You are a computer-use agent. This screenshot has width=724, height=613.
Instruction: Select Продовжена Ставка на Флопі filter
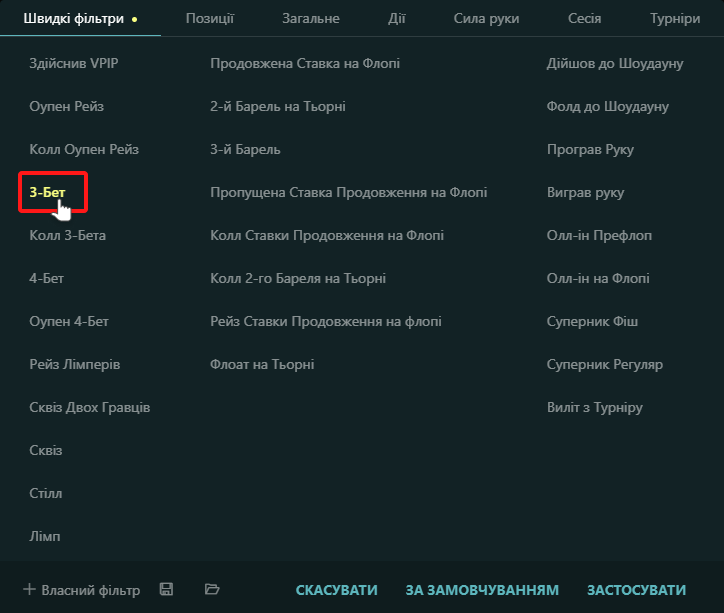tap(305, 63)
